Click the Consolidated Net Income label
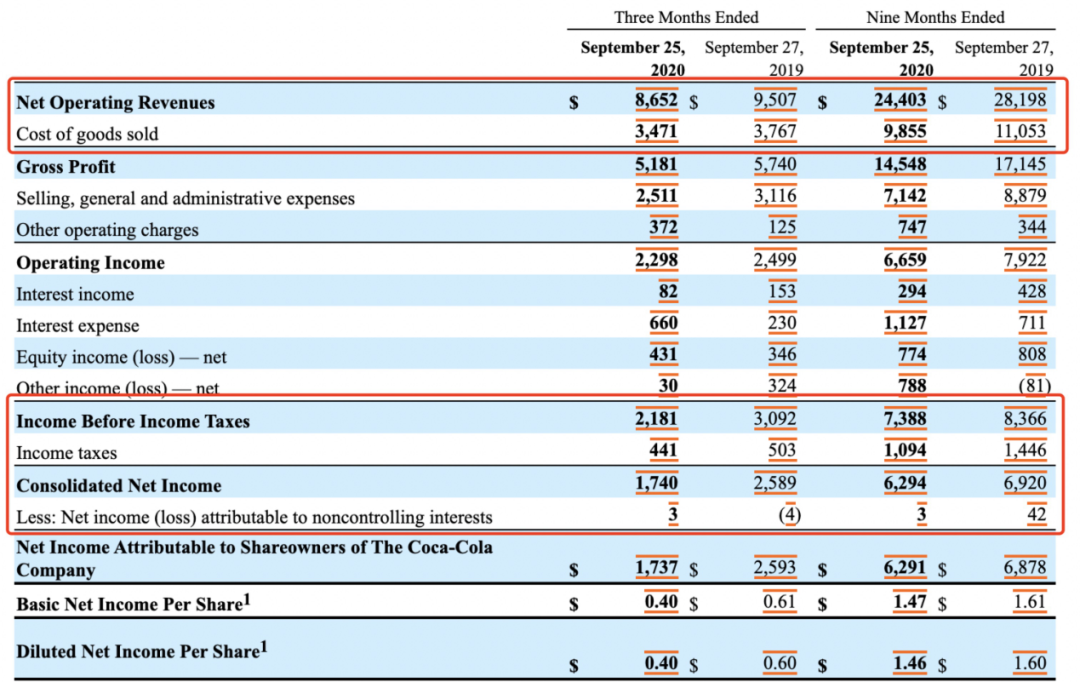This screenshot has height=682, width=1080. pyautogui.click(x=118, y=485)
